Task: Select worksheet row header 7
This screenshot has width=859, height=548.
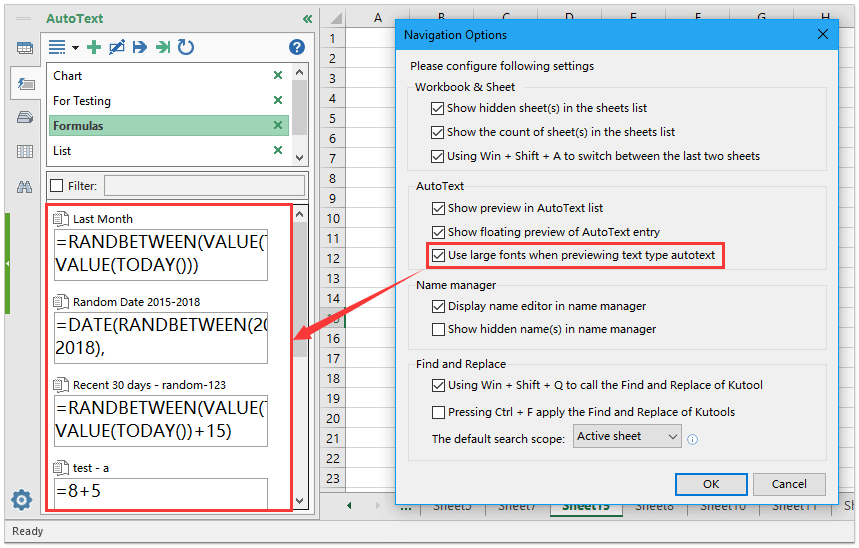Action: [333, 158]
